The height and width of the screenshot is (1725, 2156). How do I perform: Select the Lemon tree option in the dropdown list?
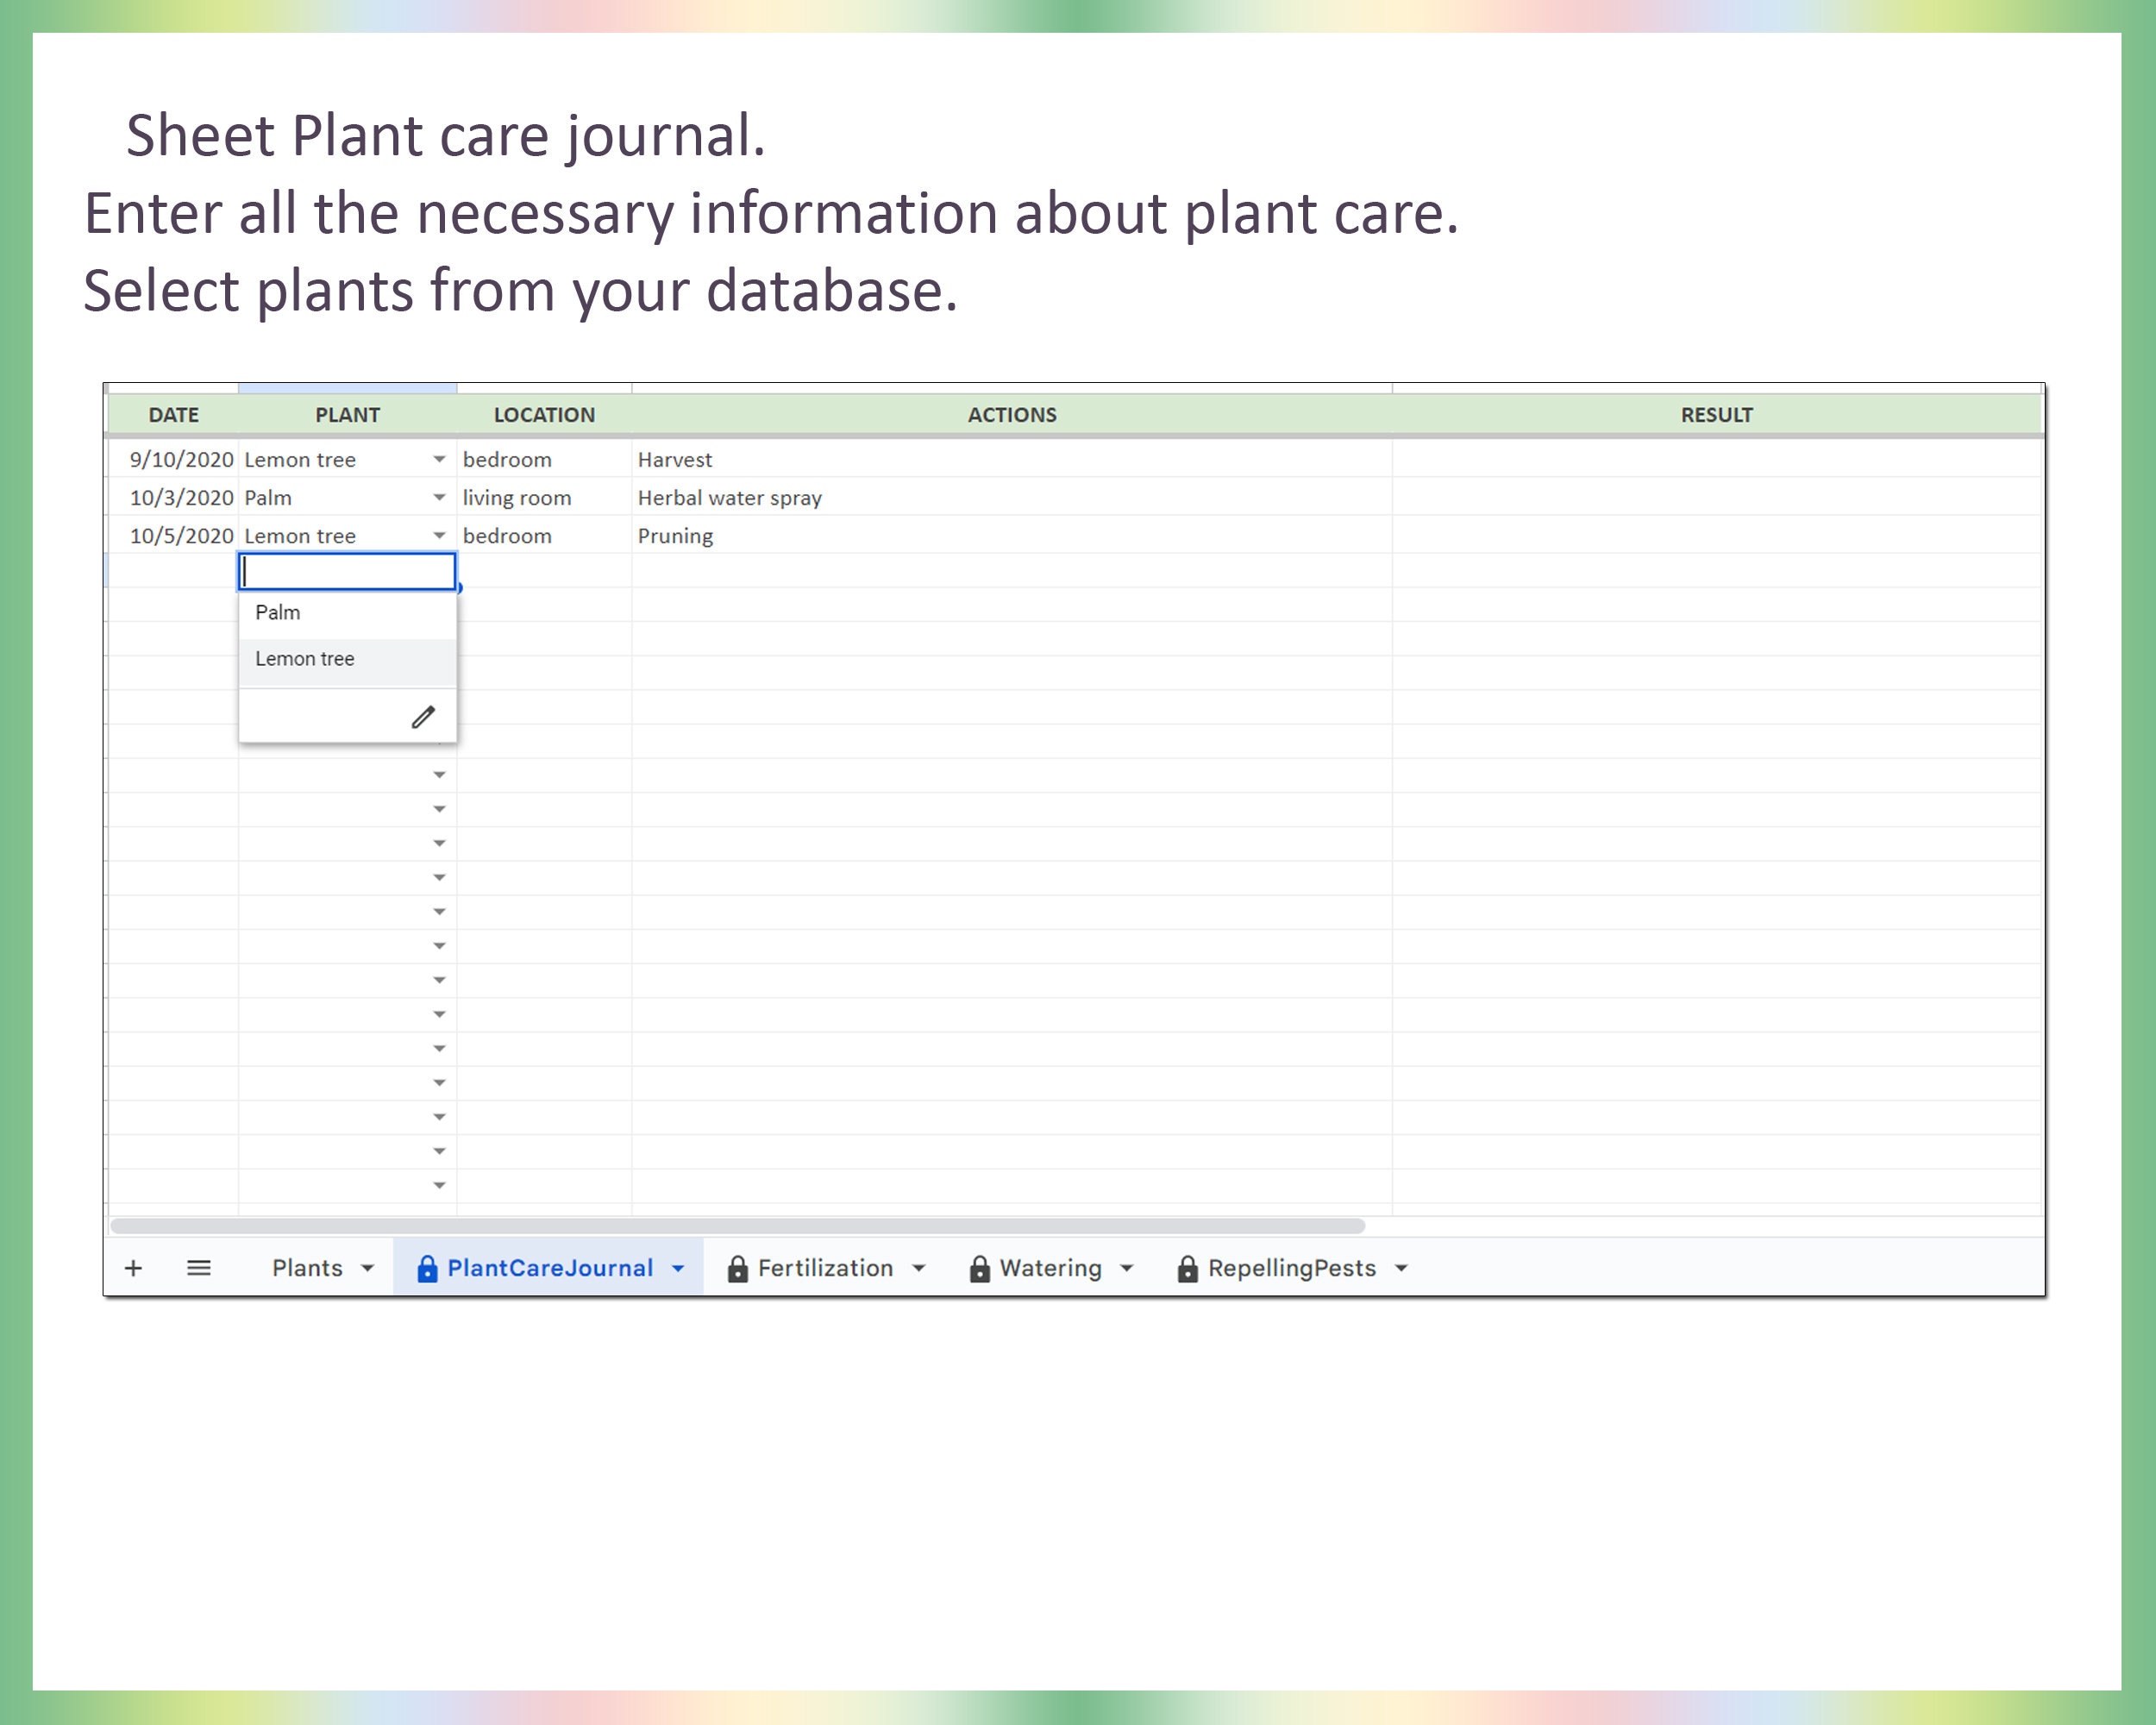305,659
